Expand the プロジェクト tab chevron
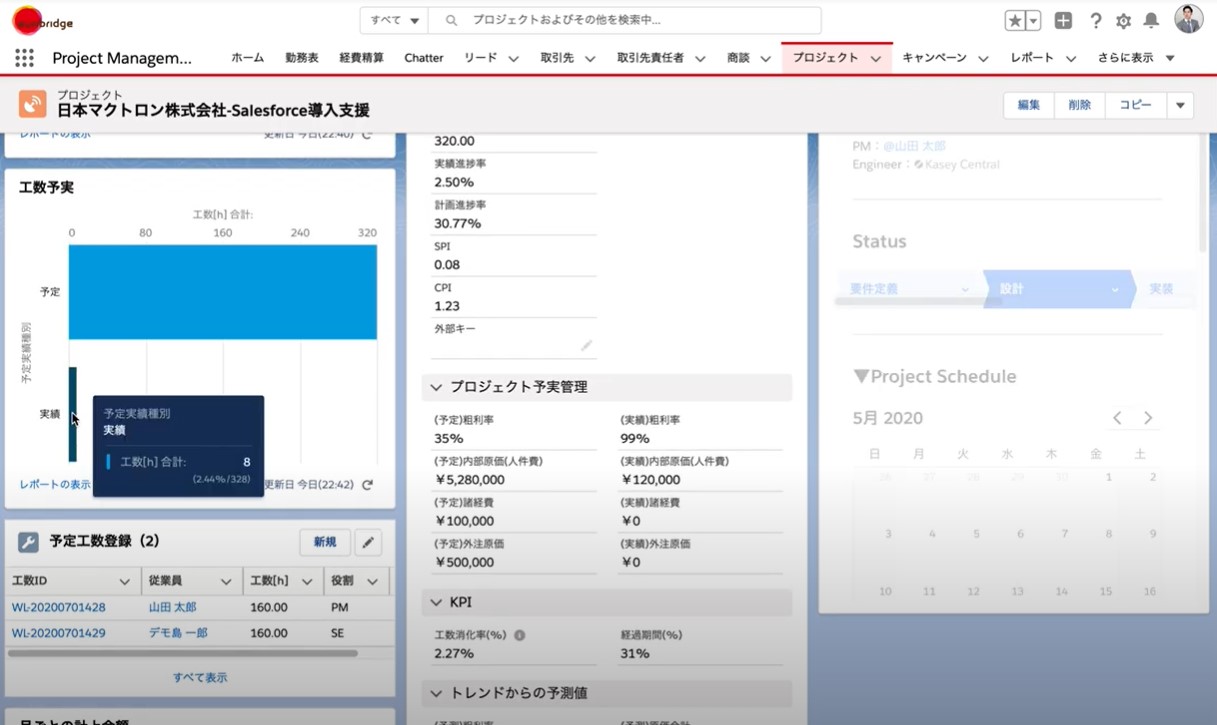This screenshot has height=725, width=1217. (875, 59)
